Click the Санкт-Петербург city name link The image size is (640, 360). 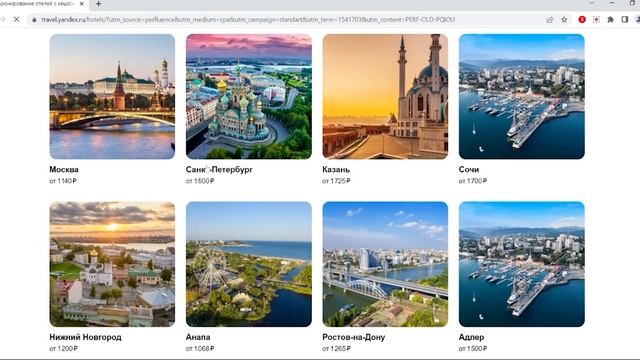point(219,169)
